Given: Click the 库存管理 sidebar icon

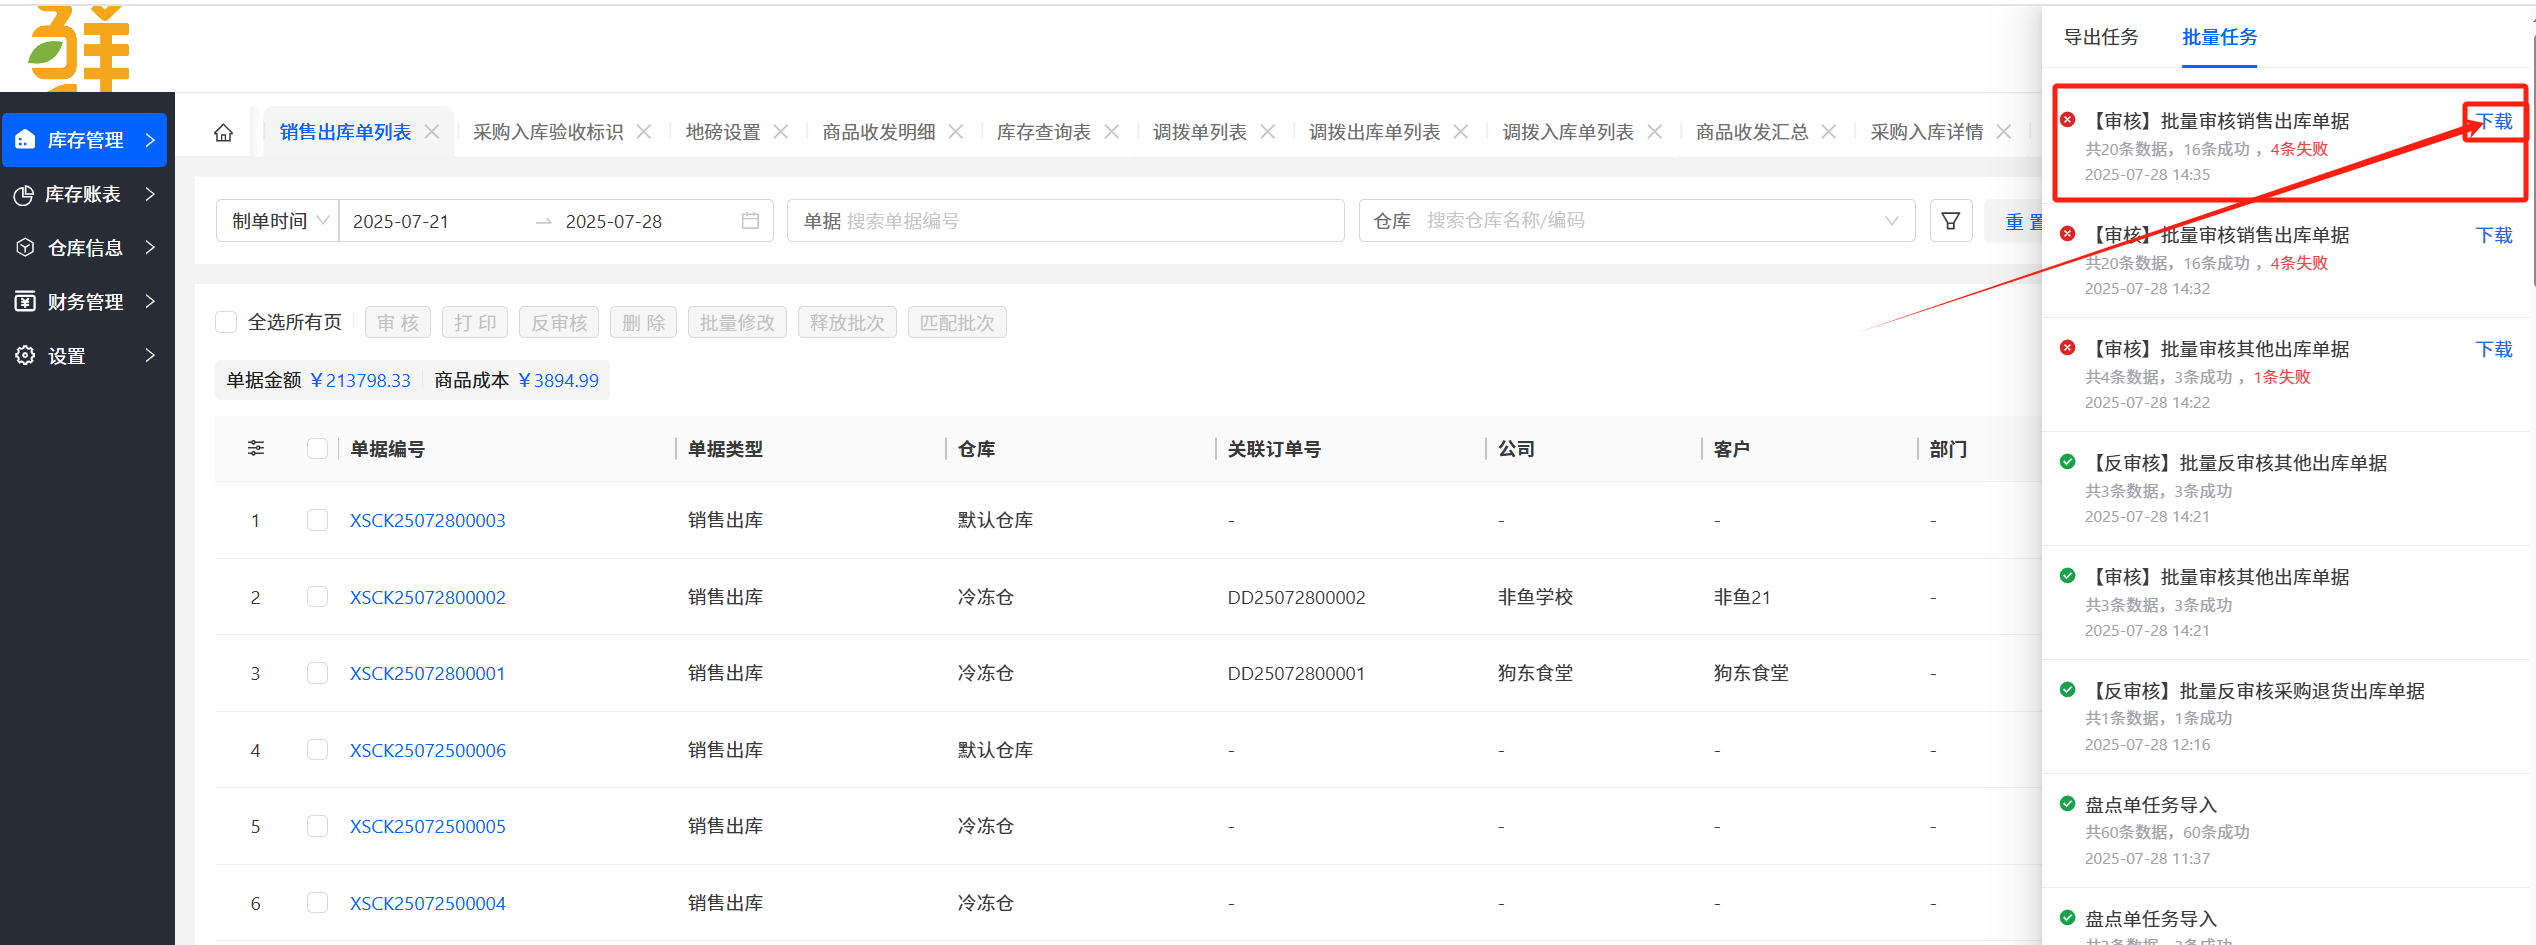Looking at the screenshot, I should tap(26, 140).
